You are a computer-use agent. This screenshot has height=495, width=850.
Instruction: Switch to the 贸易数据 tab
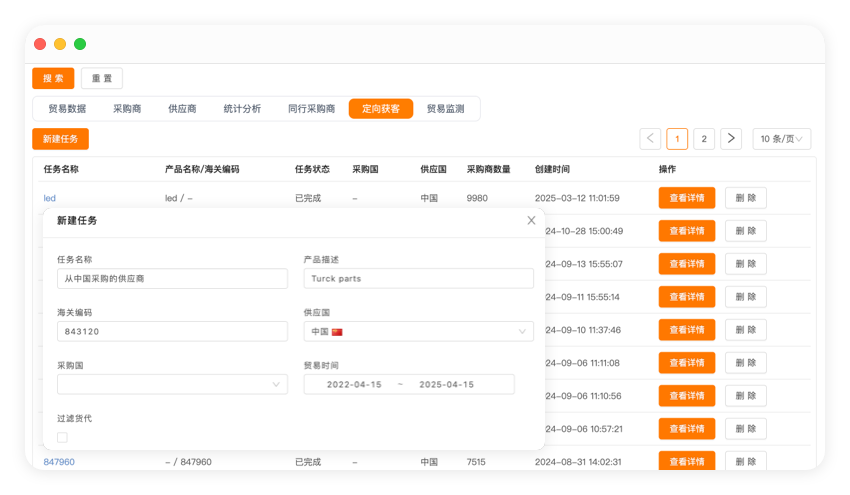coord(67,109)
